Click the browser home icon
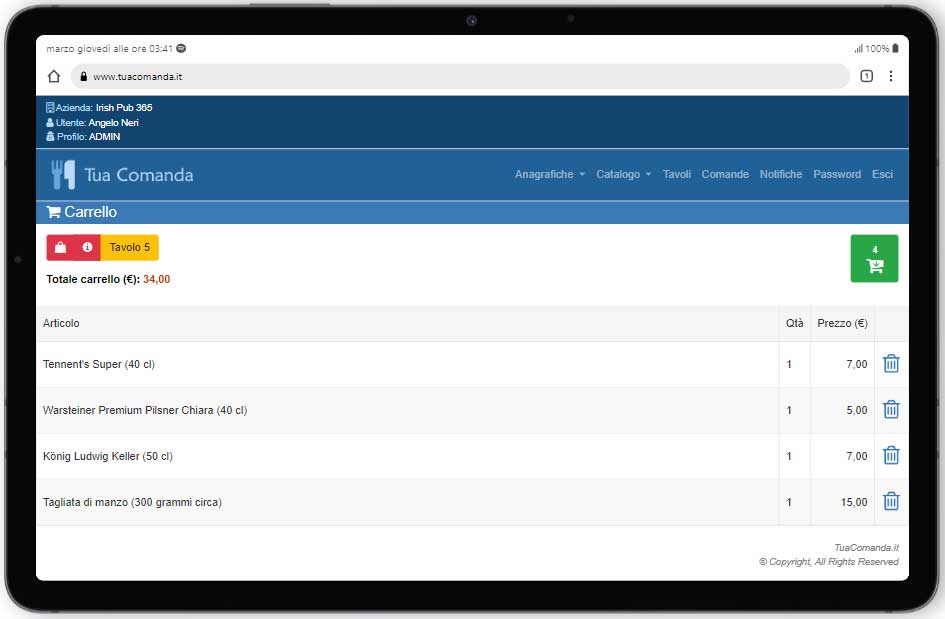The height and width of the screenshot is (619, 945). pos(54,77)
